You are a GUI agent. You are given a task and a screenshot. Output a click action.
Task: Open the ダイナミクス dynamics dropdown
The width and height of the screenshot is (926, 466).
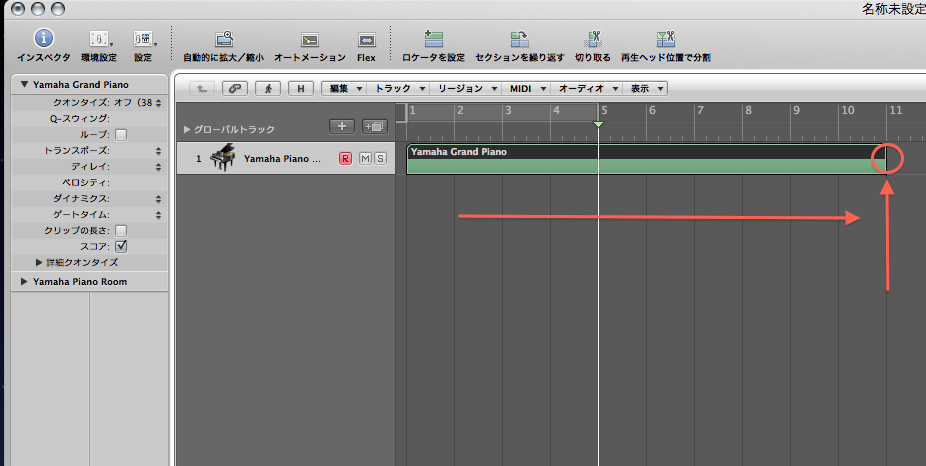click(x=158, y=198)
